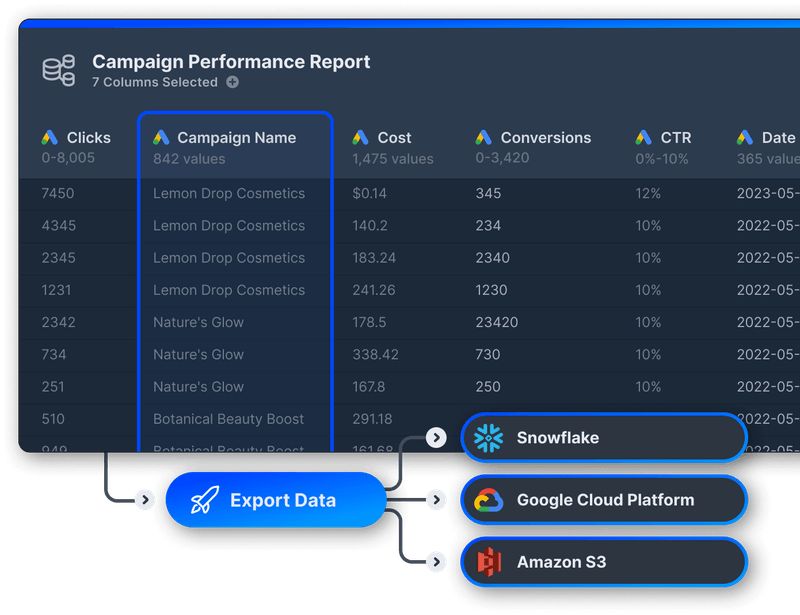Expand the arrow leading to Snowflake
The image size is (800, 615).
436,437
